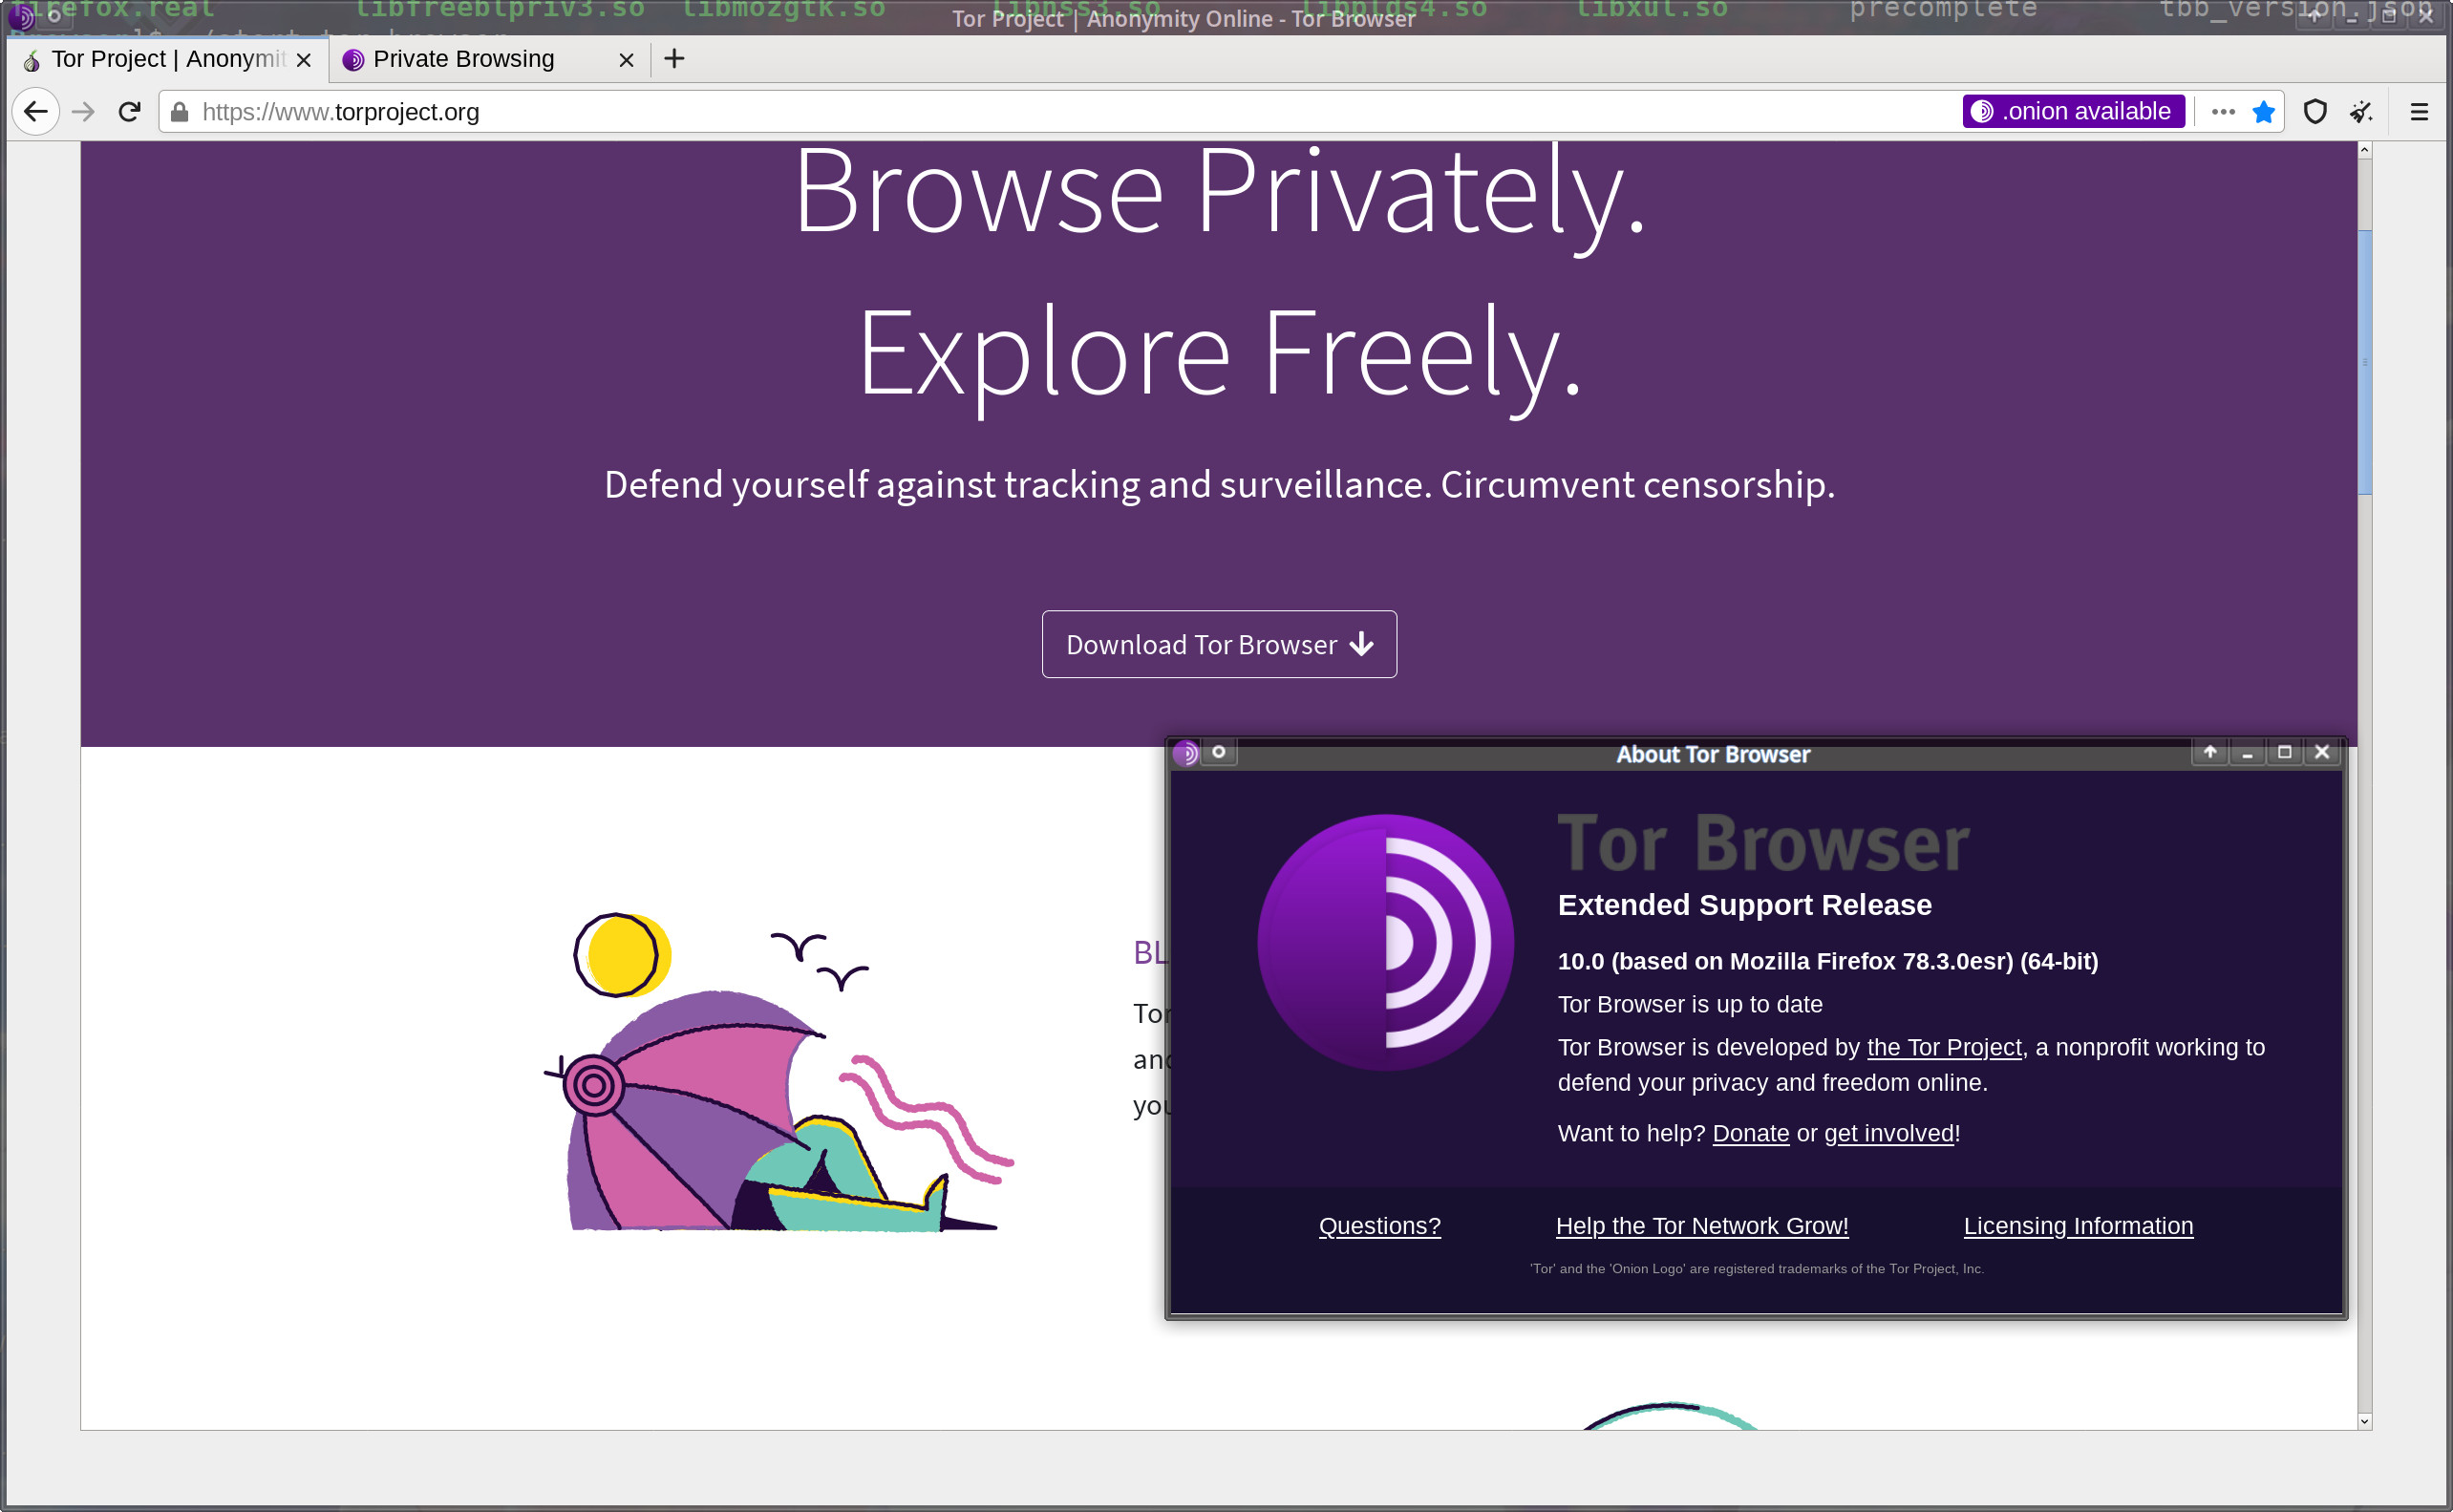Viewport: 2453px width, 1512px height.
Task: Click the 'Questions?' button in About dialog
Action: 1380,1225
